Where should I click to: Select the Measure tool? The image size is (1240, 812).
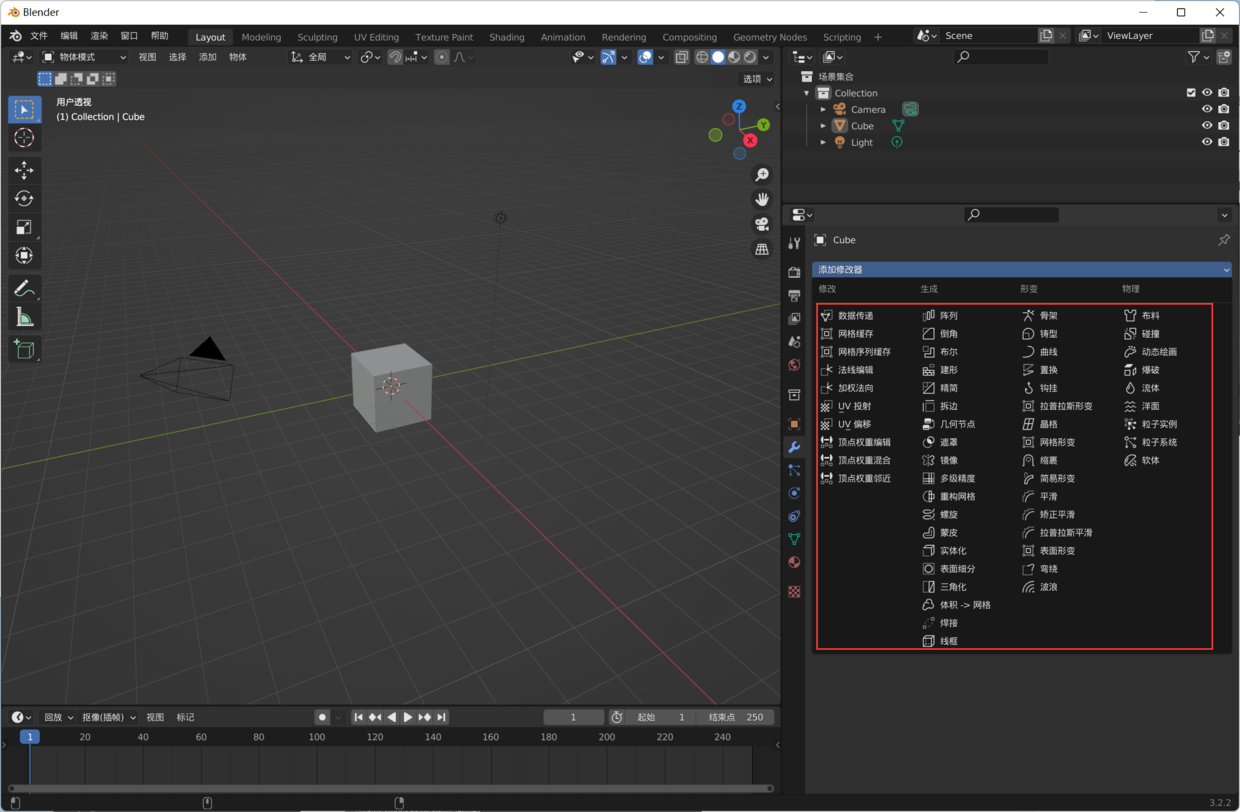[x=24, y=318]
